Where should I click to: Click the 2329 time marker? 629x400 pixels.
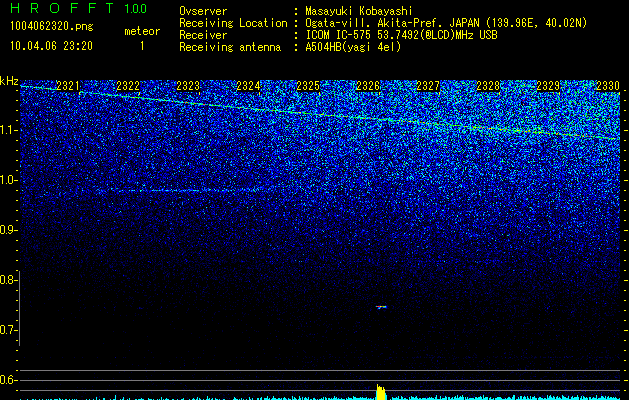point(548,86)
